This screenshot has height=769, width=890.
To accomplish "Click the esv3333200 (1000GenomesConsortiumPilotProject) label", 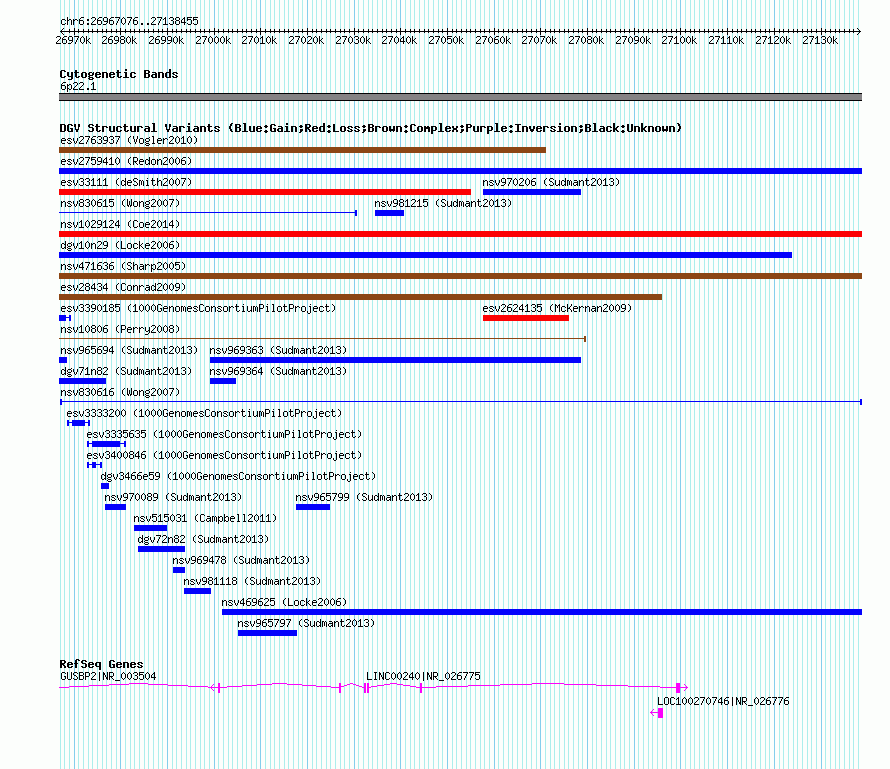I will pyautogui.click(x=204, y=413).
